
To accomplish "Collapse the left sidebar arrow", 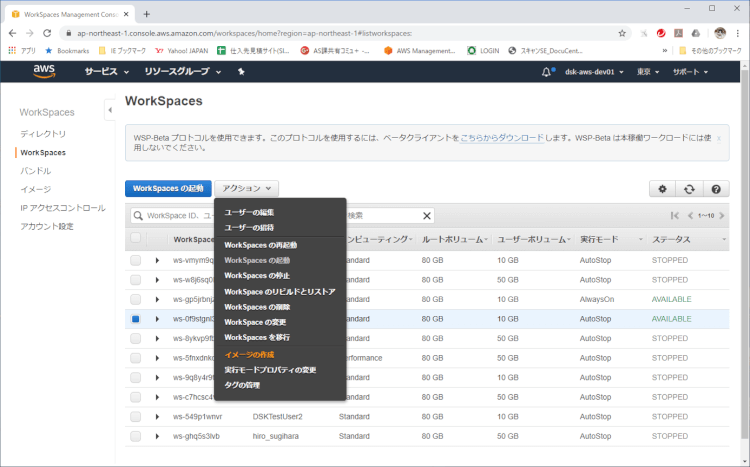I will (109, 109).
